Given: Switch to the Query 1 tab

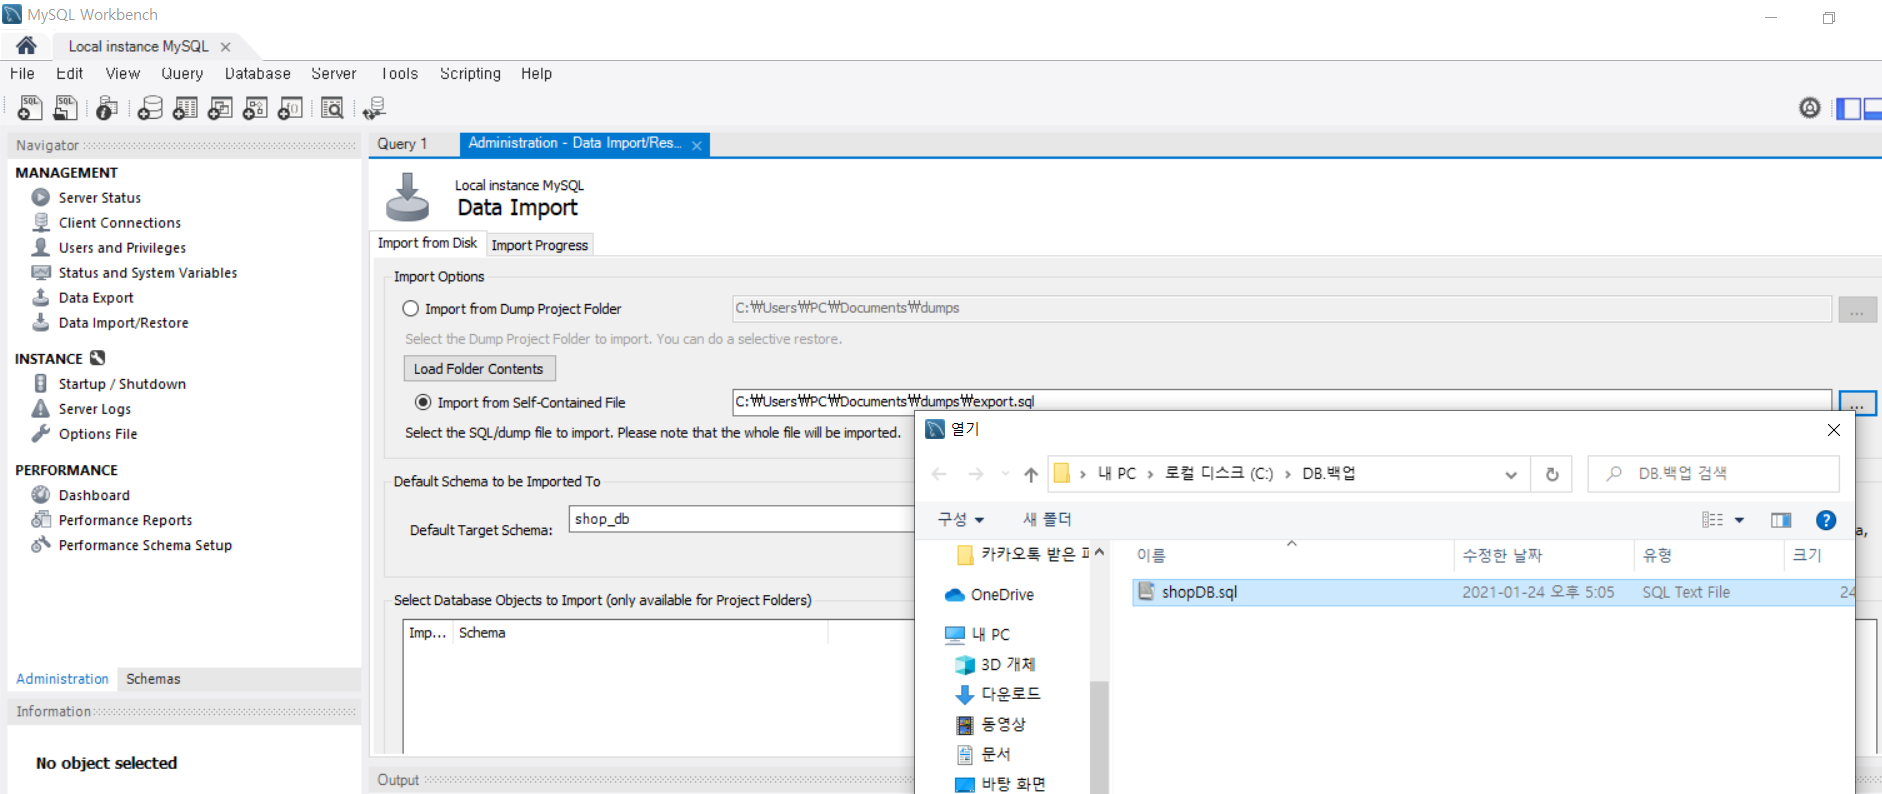Looking at the screenshot, I should coord(402,144).
